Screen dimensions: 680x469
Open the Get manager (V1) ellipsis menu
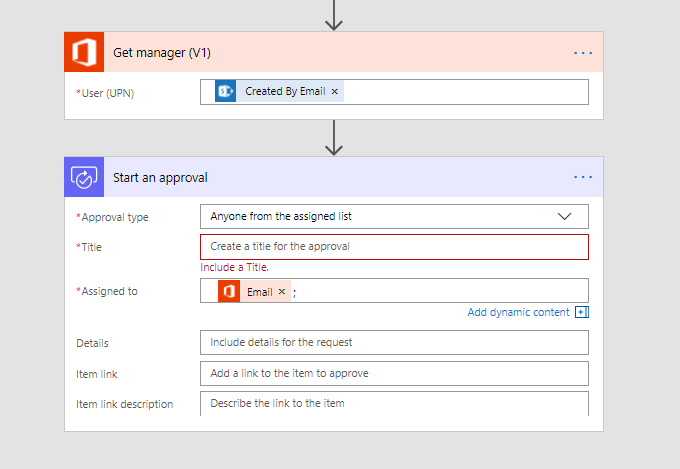pyautogui.click(x=583, y=53)
